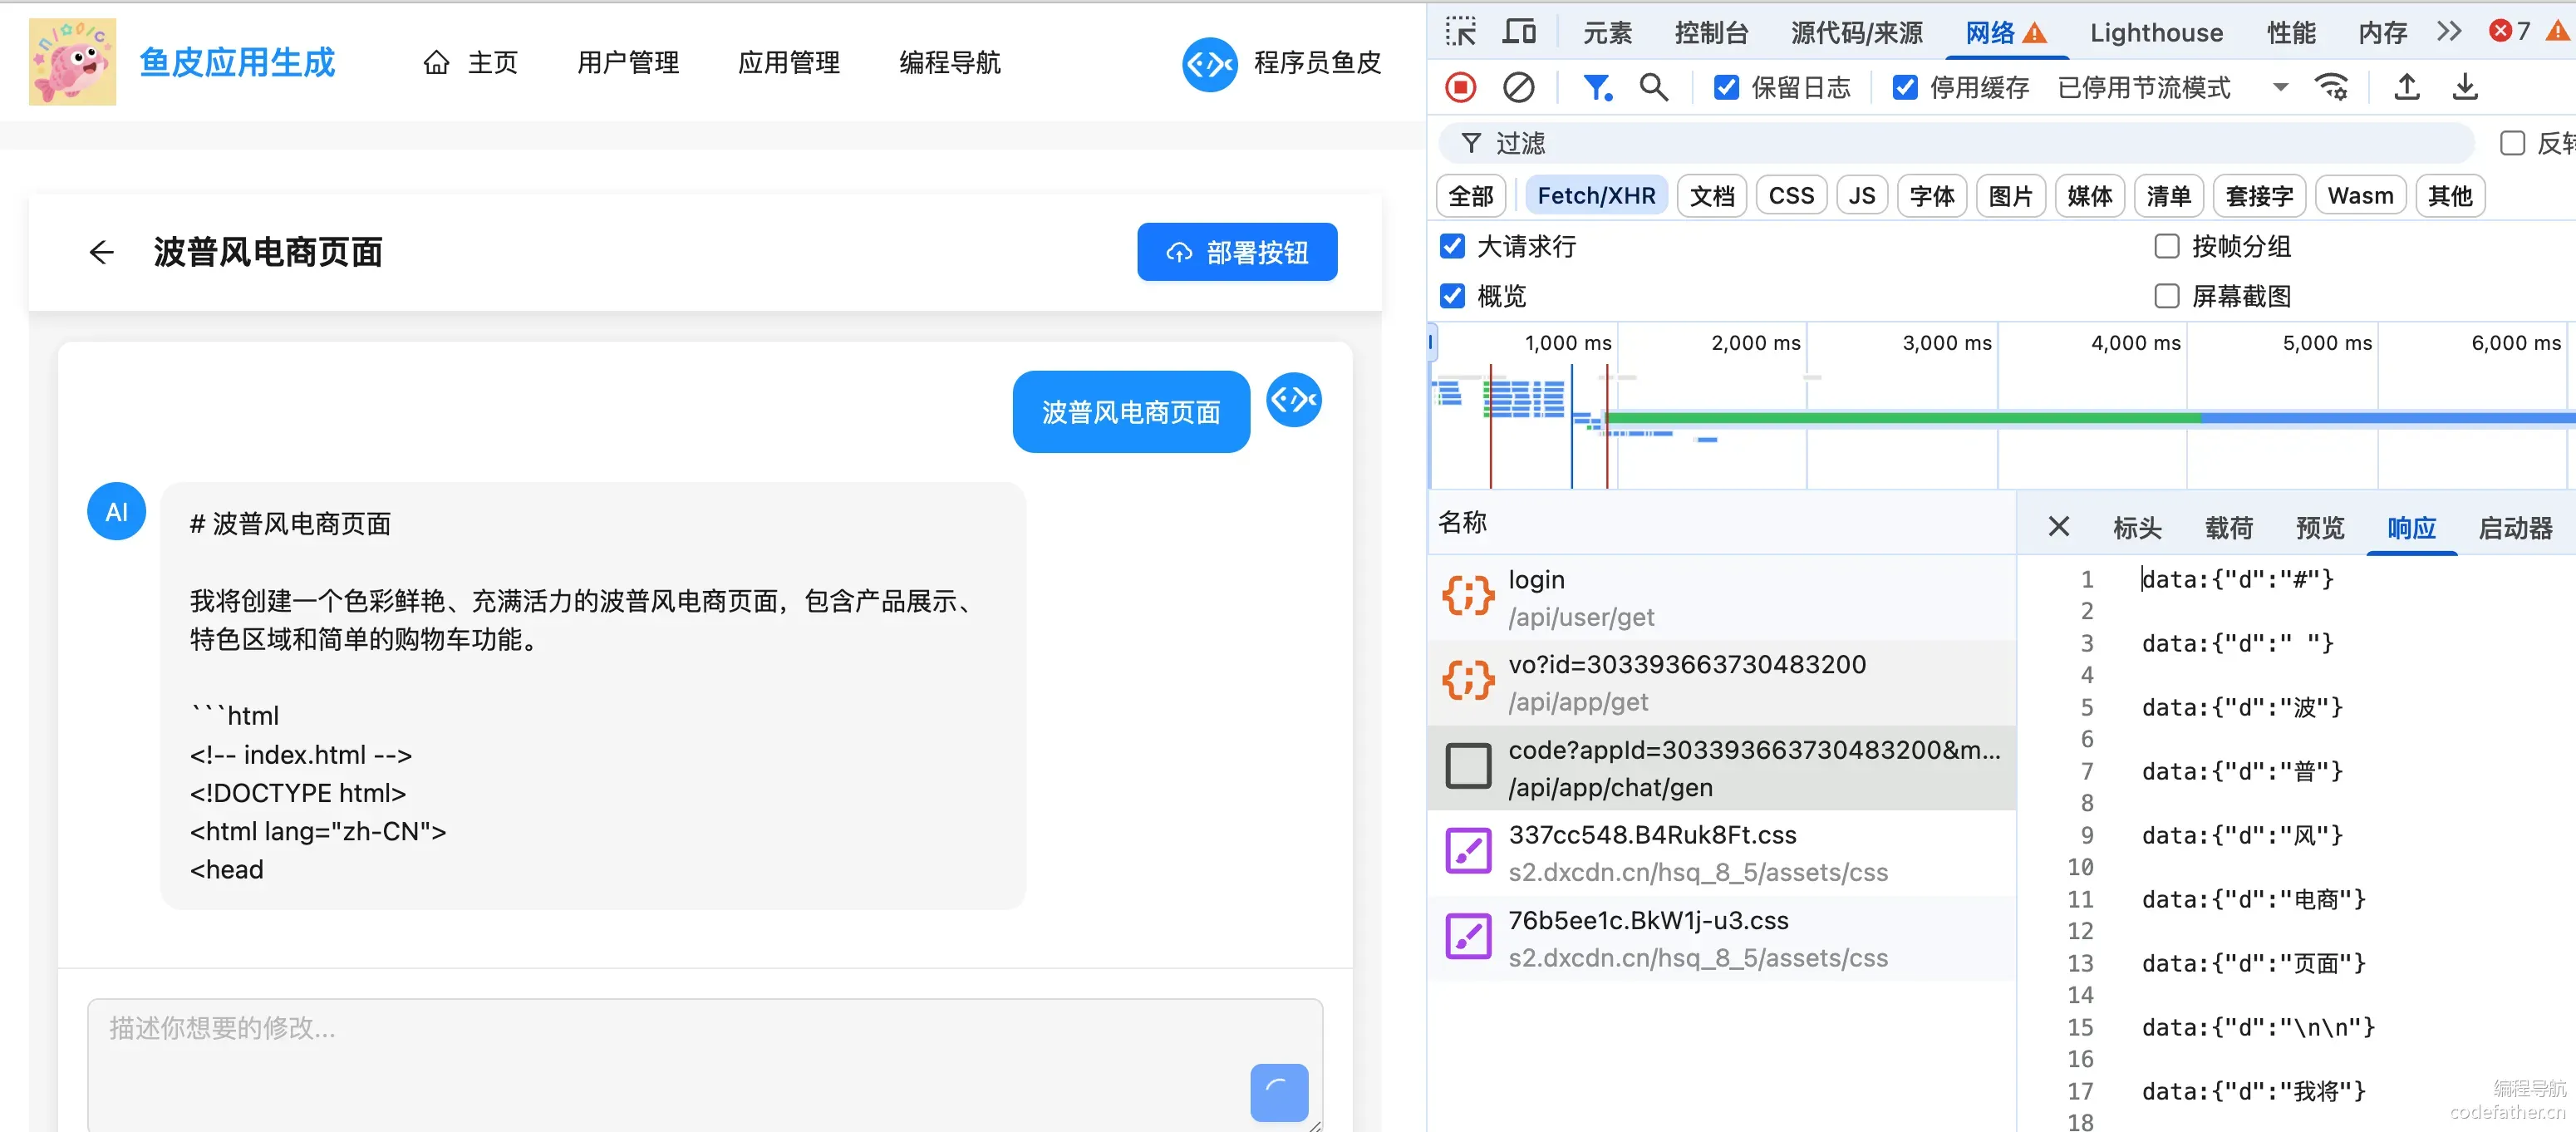The image size is (2576, 1132).
Task: Open the 预览 request detail tab
Action: pyautogui.click(x=2320, y=528)
